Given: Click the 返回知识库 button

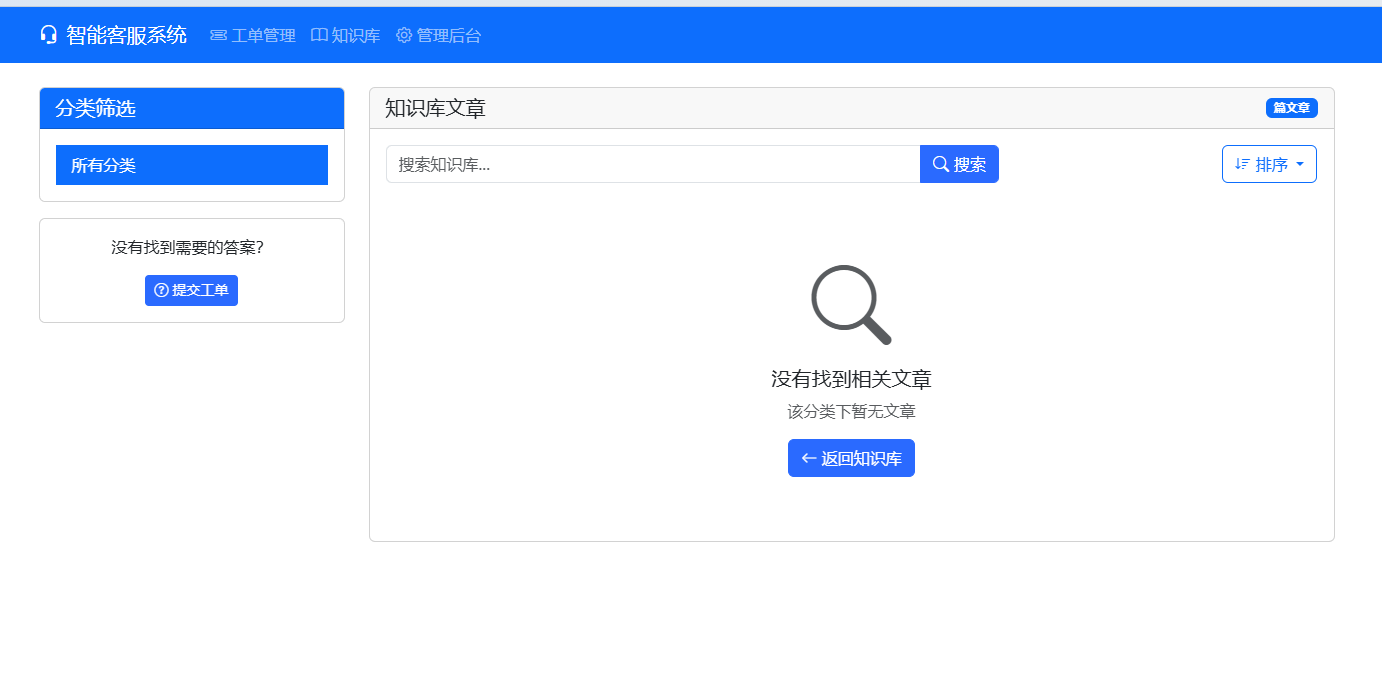Looking at the screenshot, I should tap(851, 457).
